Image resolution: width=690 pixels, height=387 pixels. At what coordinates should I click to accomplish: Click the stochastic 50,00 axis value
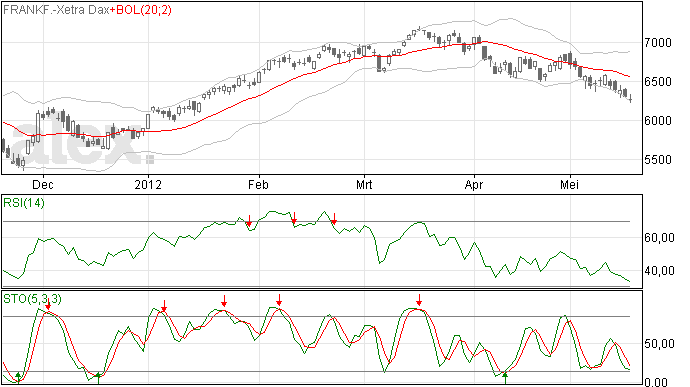tap(659, 344)
